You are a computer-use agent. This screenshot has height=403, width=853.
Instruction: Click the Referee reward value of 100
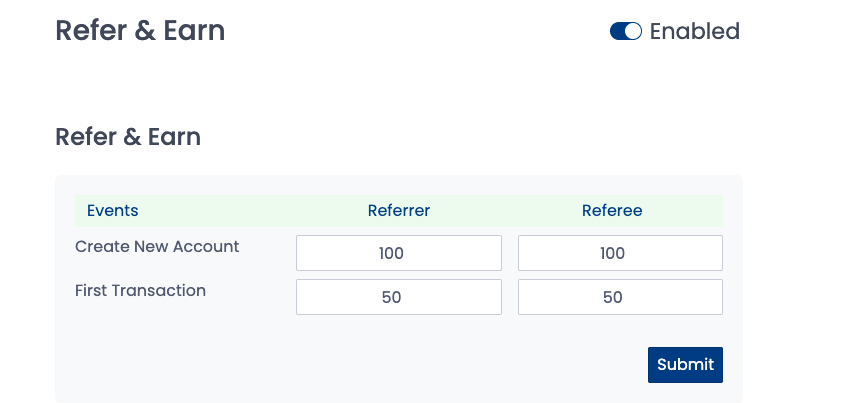click(613, 253)
